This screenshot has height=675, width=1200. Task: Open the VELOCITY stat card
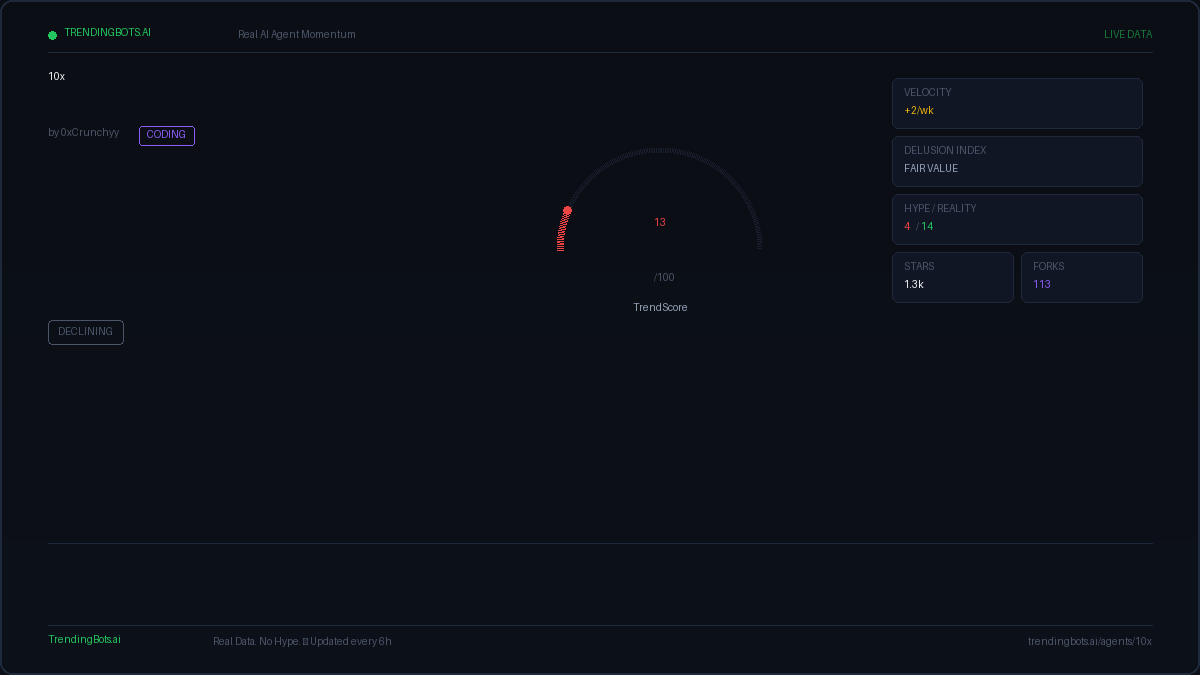point(1017,103)
